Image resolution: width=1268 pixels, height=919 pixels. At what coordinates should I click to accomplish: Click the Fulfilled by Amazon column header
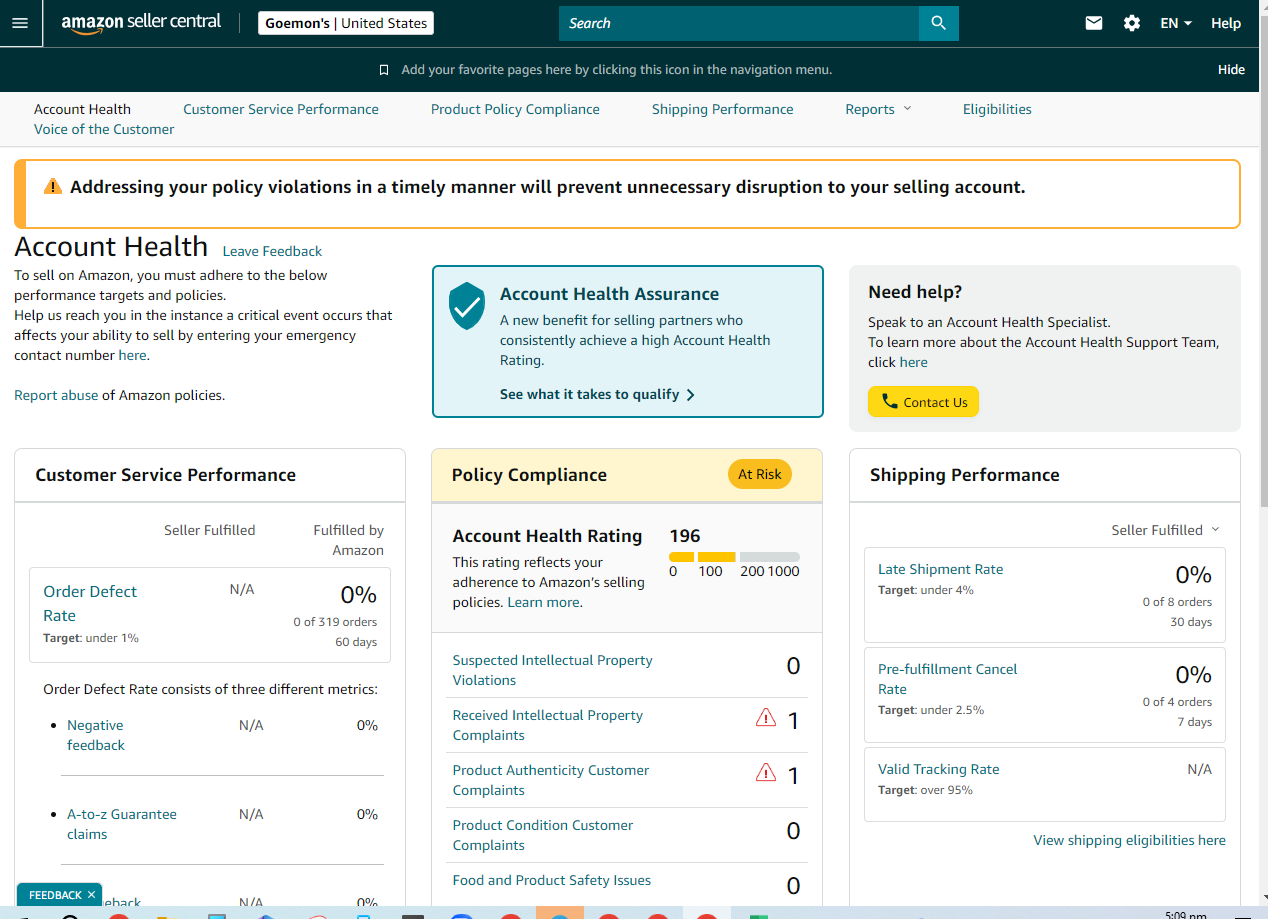pyautogui.click(x=348, y=540)
